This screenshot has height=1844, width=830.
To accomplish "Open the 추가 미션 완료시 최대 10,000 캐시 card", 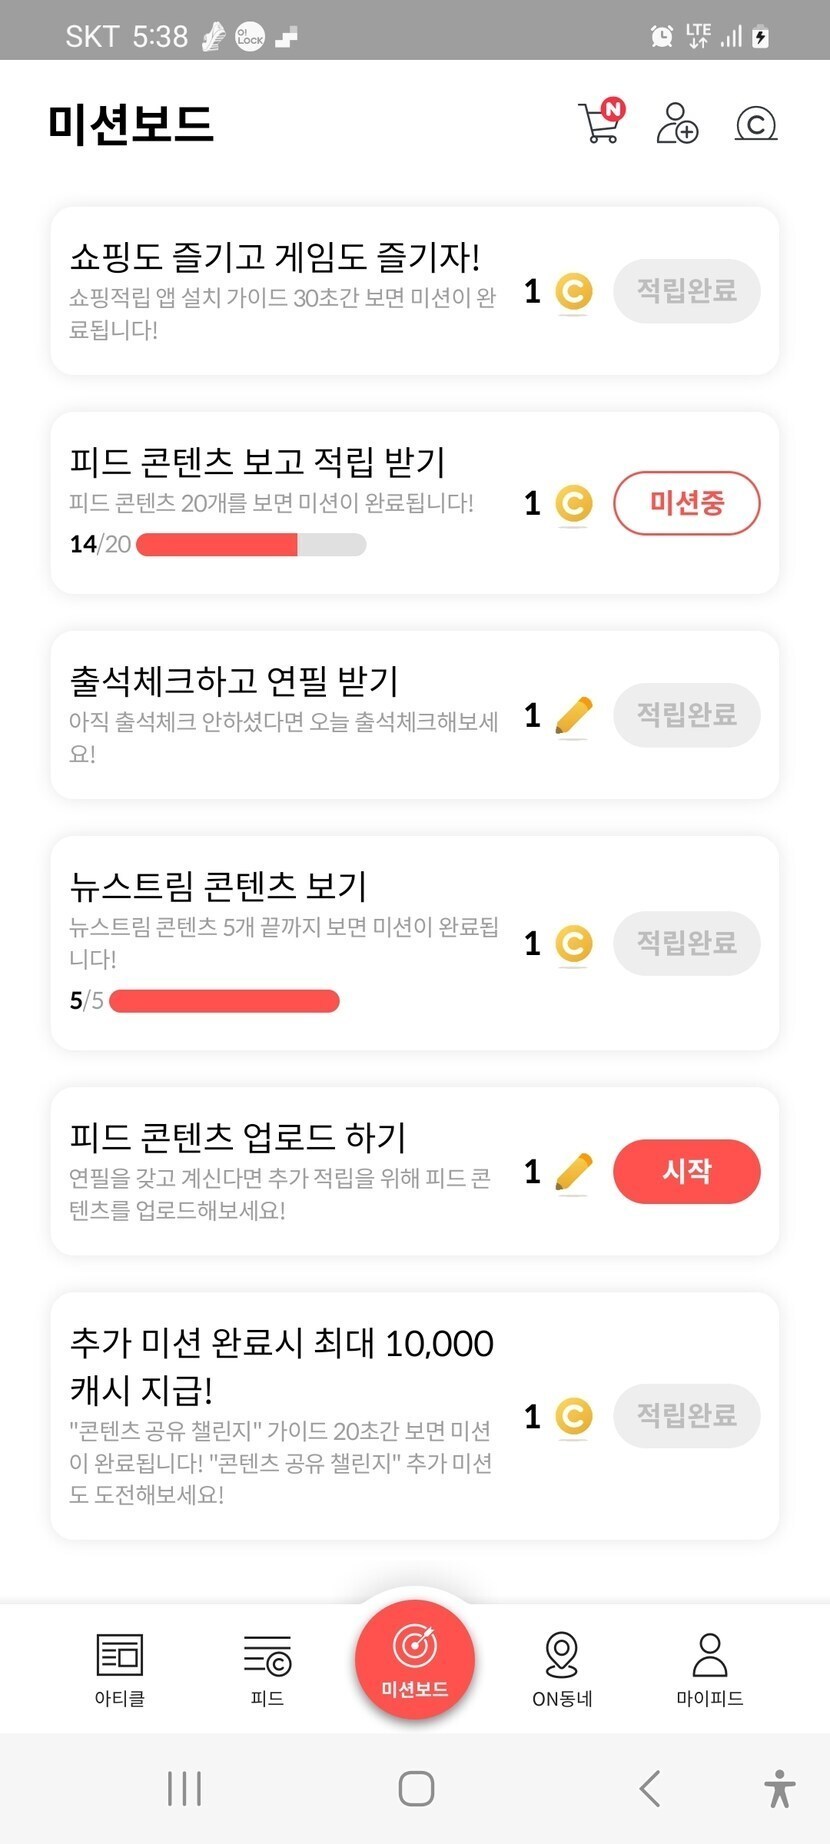I will click(280, 1415).
